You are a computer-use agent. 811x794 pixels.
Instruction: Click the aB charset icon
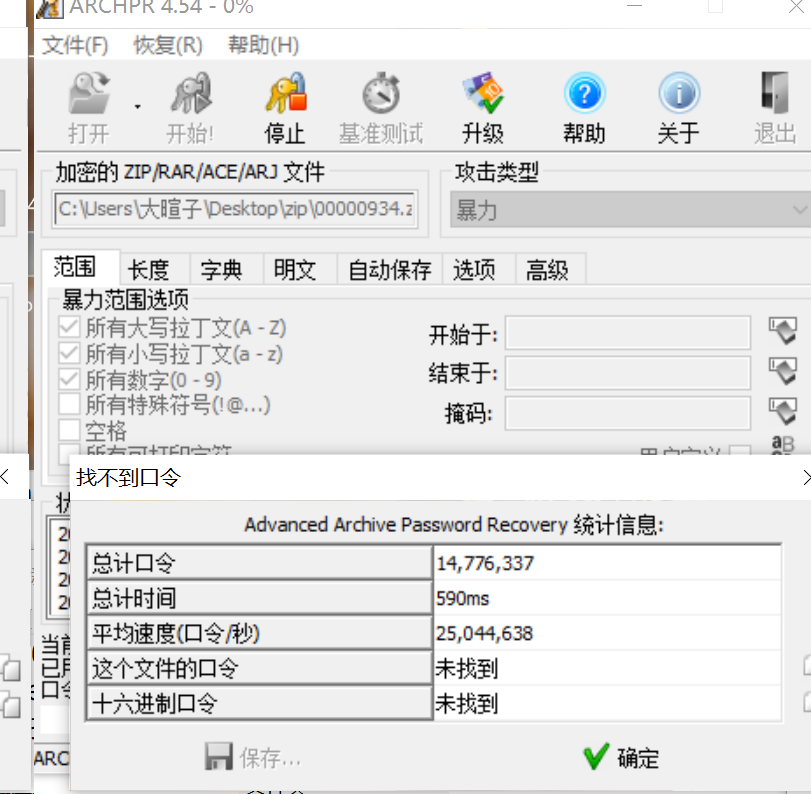pyautogui.click(x=783, y=445)
